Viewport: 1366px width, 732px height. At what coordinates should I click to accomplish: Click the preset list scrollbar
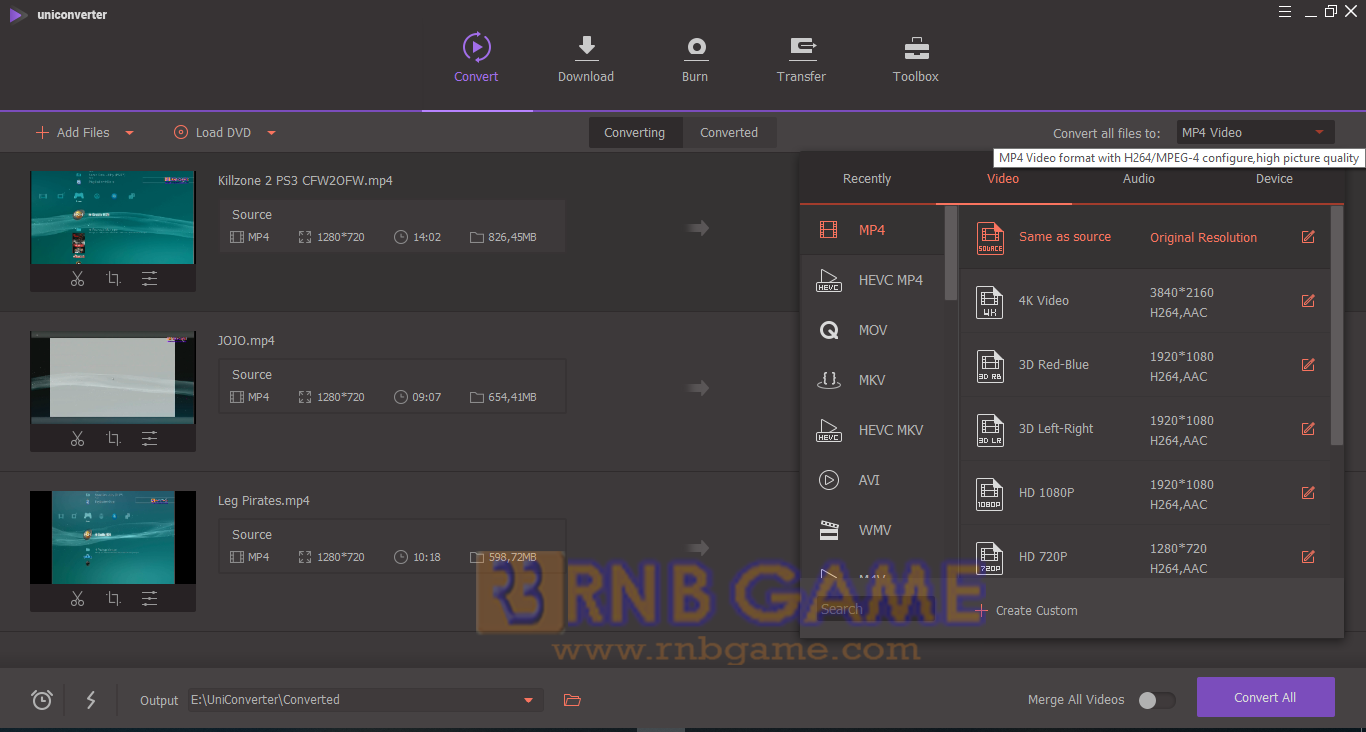1337,326
